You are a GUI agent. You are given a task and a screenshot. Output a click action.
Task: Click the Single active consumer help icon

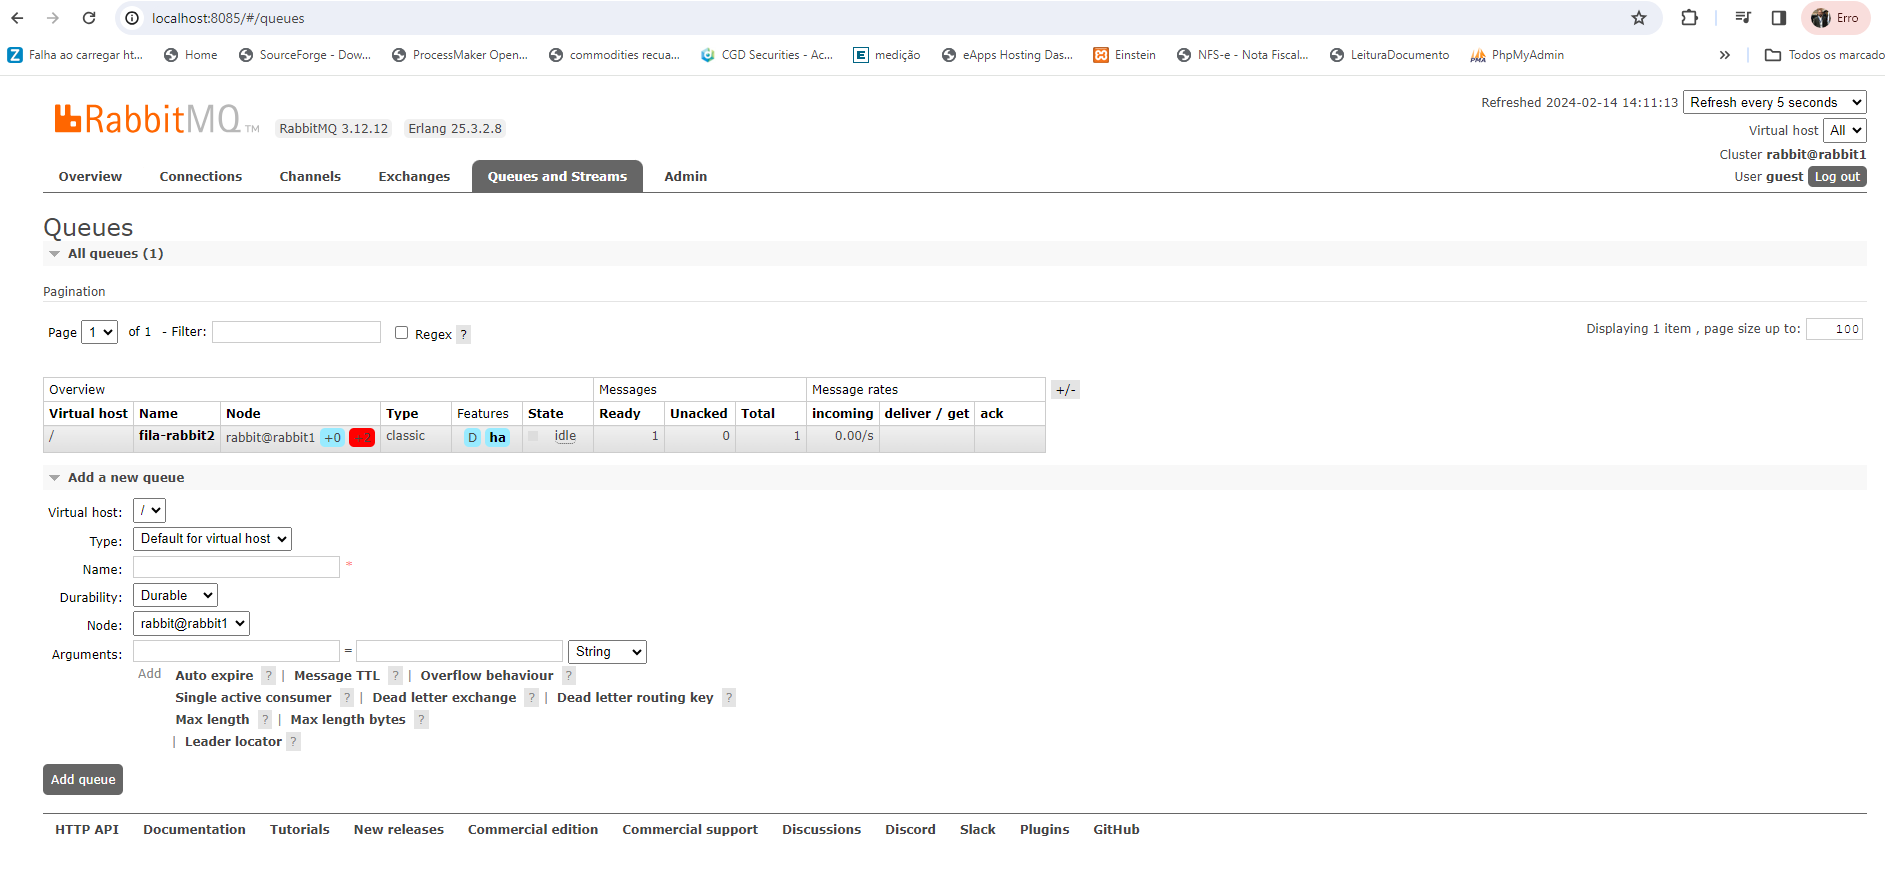[346, 698]
